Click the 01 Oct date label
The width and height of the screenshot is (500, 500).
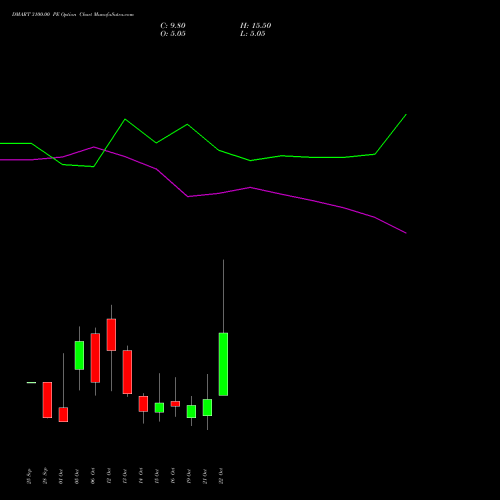click(61, 476)
